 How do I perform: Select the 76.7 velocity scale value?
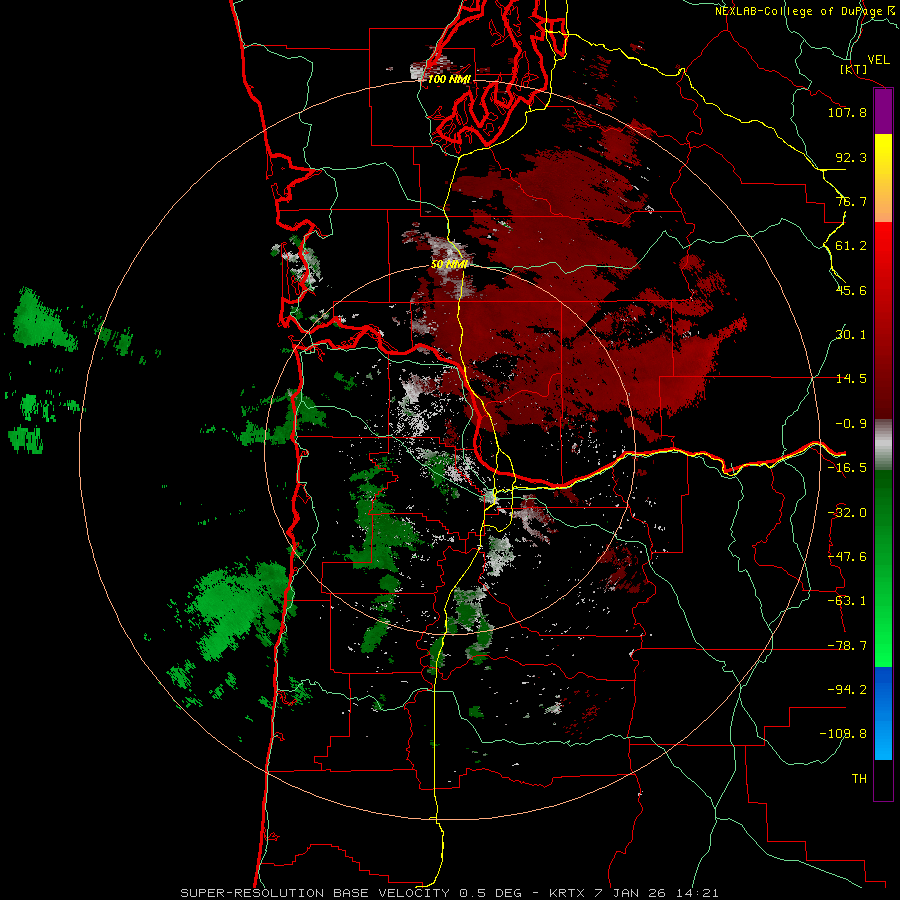(x=851, y=201)
